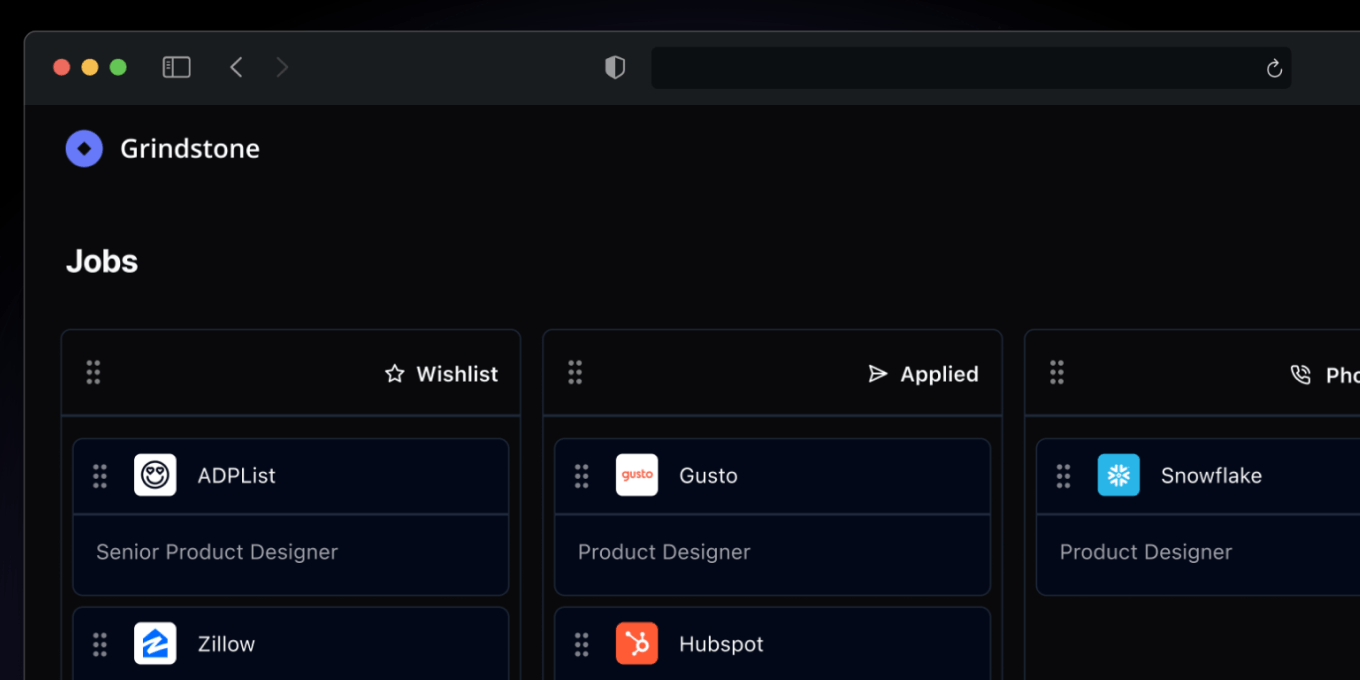Click the Applied paper plane icon
Image resolution: width=1360 pixels, height=680 pixels.
878,374
